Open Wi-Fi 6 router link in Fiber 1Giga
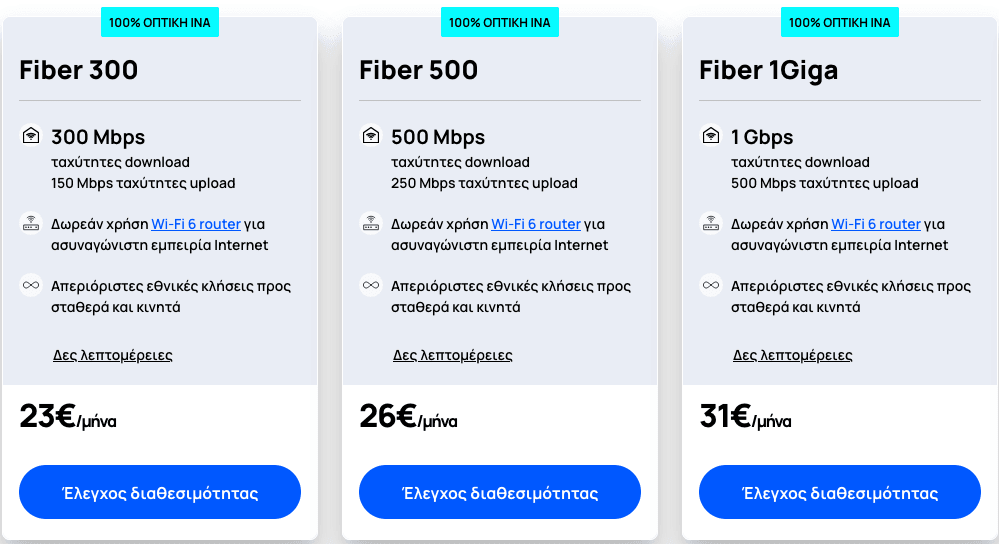The height and width of the screenshot is (544, 999). (x=876, y=224)
